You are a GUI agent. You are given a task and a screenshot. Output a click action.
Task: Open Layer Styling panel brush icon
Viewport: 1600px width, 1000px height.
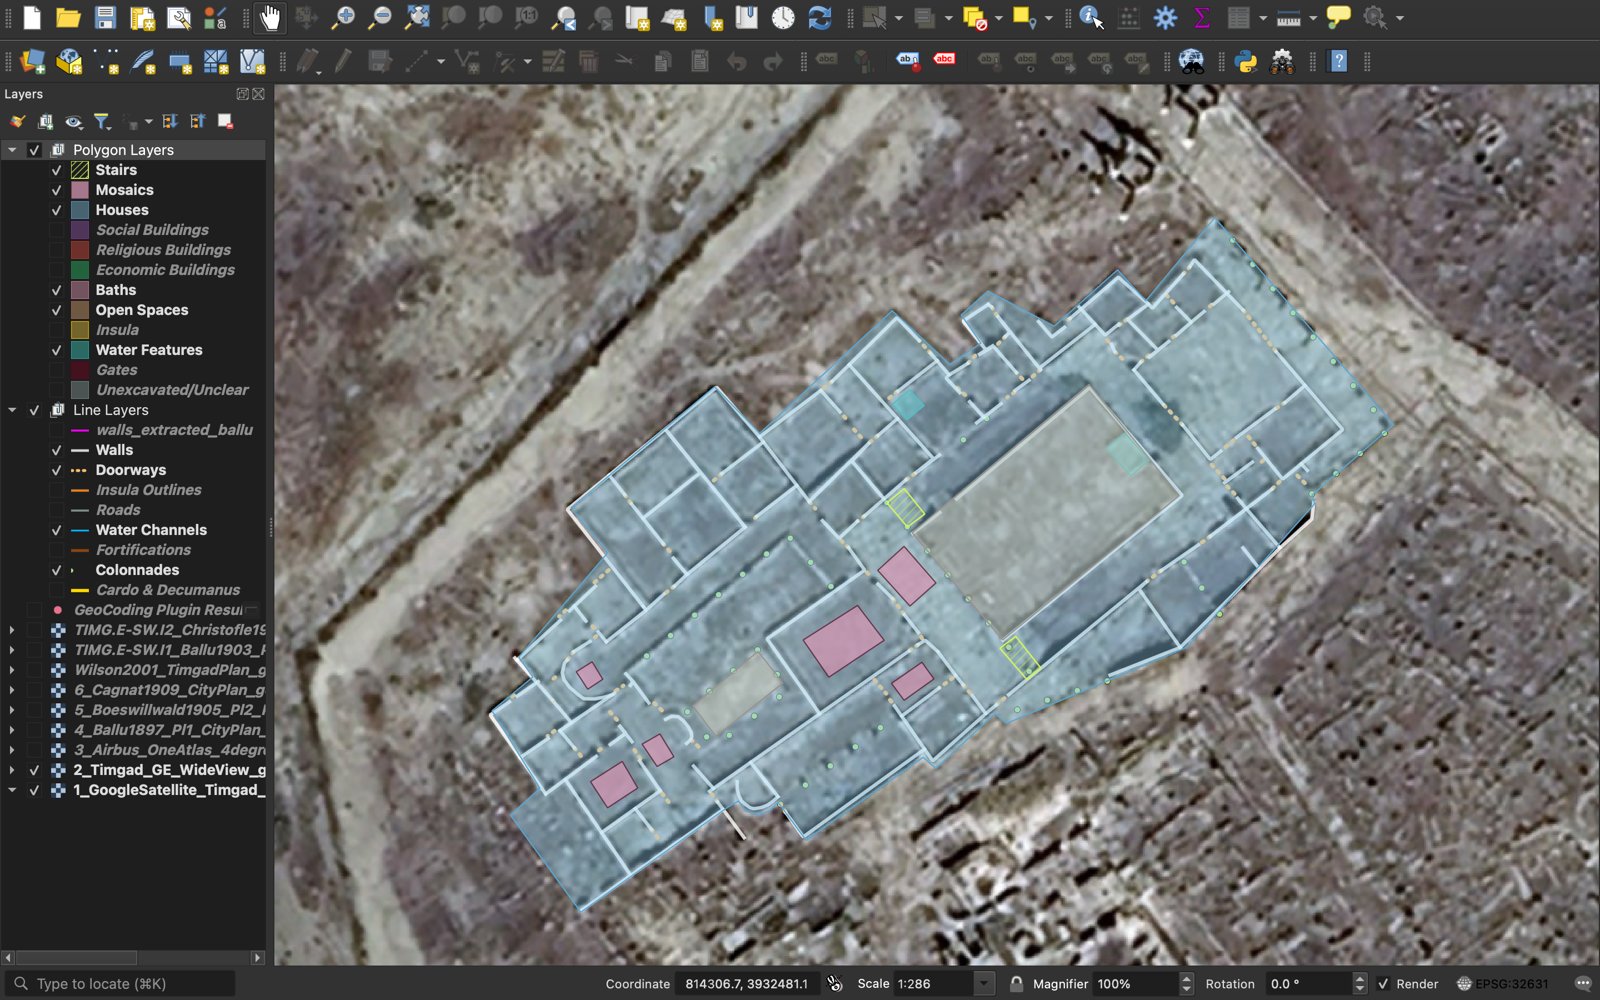click(x=17, y=121)
